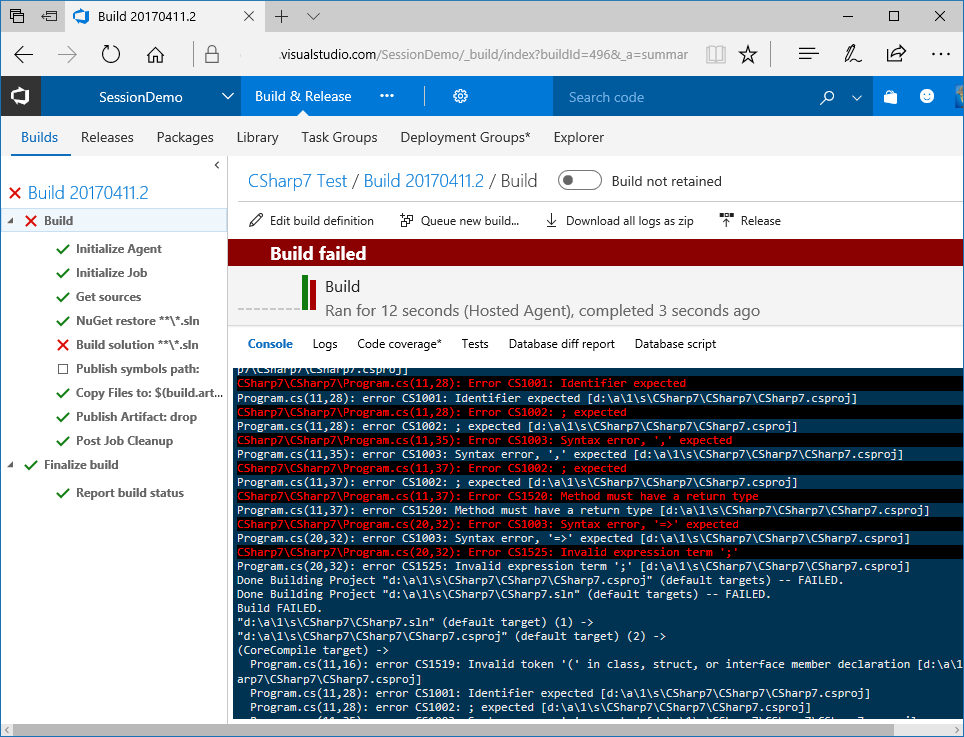Viewport: 964px width, 737px height.
Task: Click the download logs arrow icon
Action: [x=551, y=221]
